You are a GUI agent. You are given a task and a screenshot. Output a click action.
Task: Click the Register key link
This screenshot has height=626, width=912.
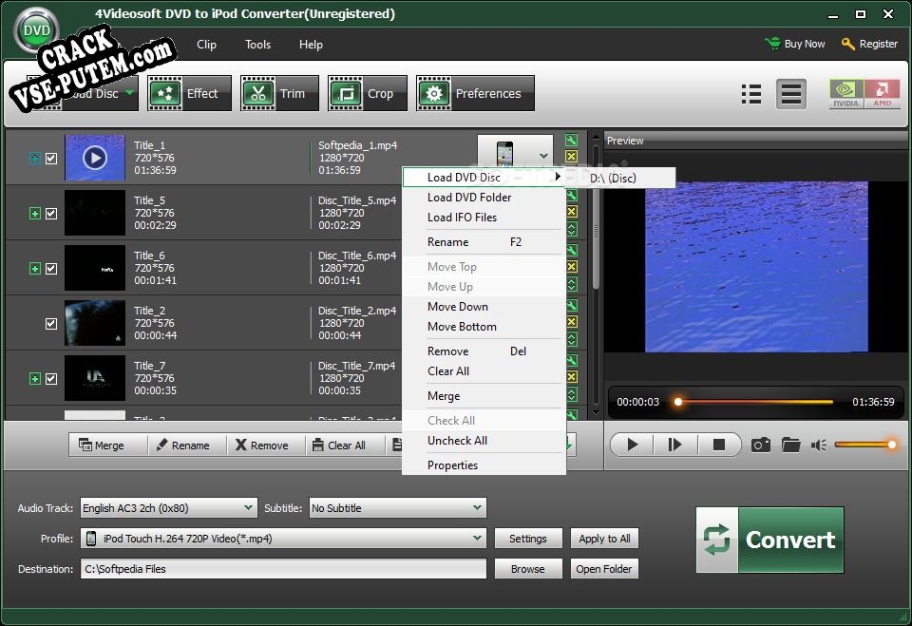coord(870,44)
